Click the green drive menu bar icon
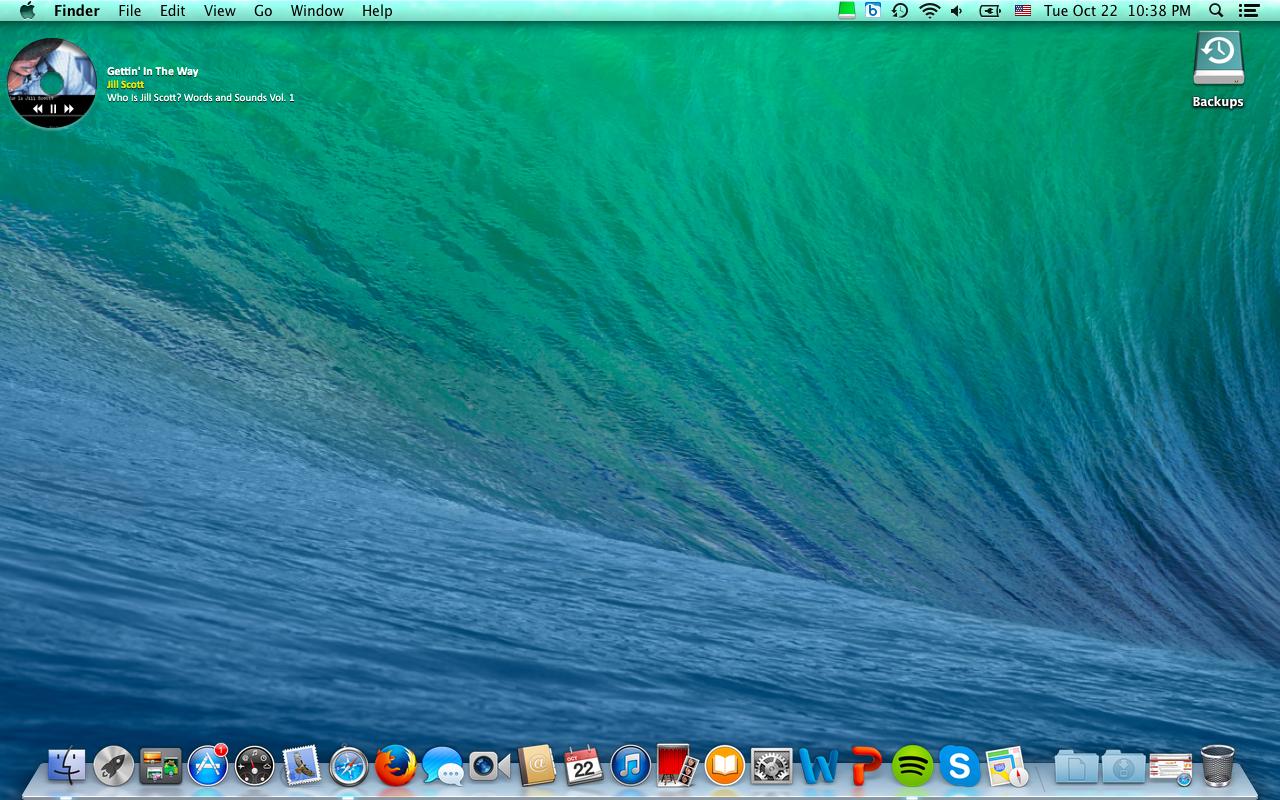Image resolution: width=1280 pixels, height=800 pixels. click(846, 11)
